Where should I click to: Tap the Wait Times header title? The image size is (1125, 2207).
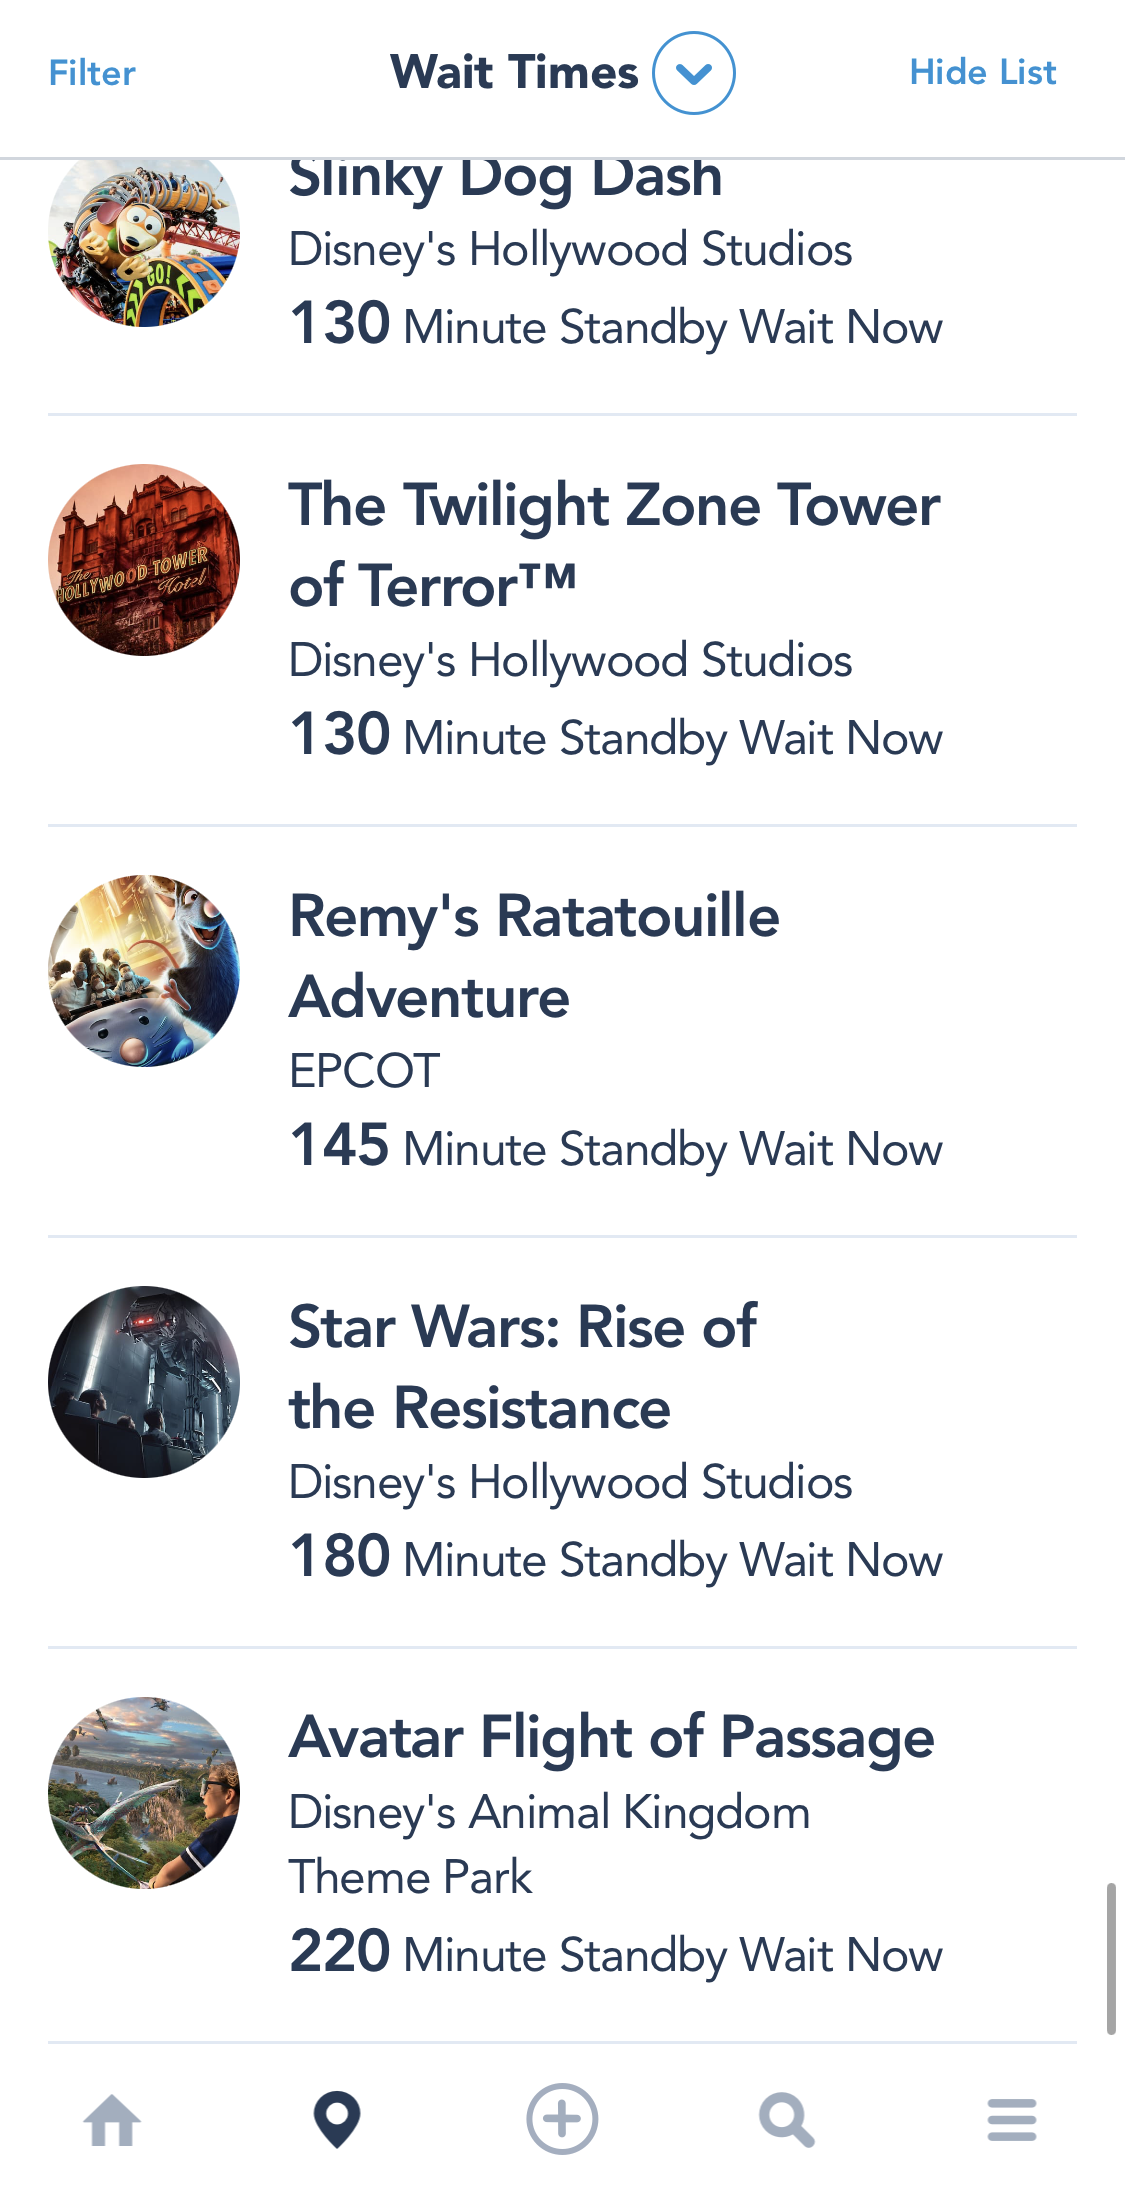[x=514, y=73]
